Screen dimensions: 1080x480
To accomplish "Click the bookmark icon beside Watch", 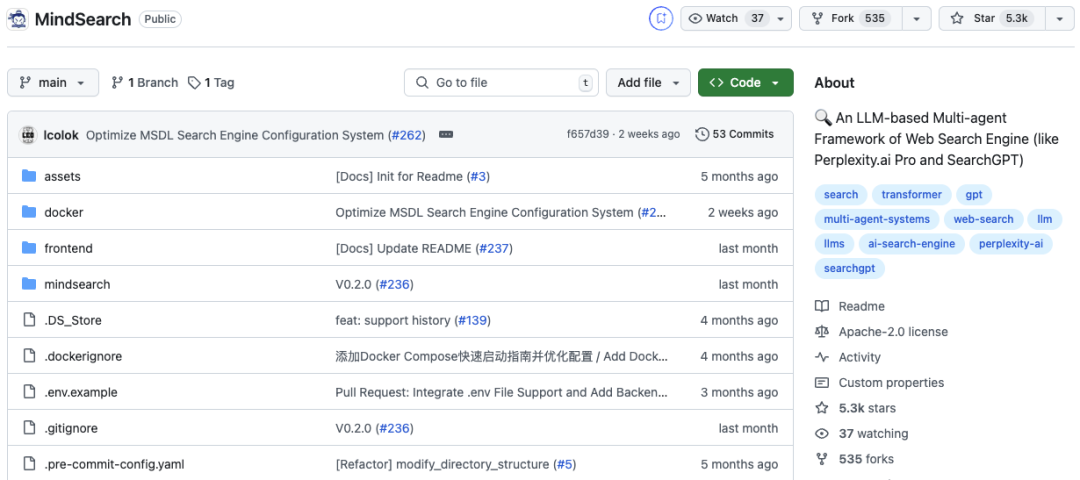I will (661, 18).
